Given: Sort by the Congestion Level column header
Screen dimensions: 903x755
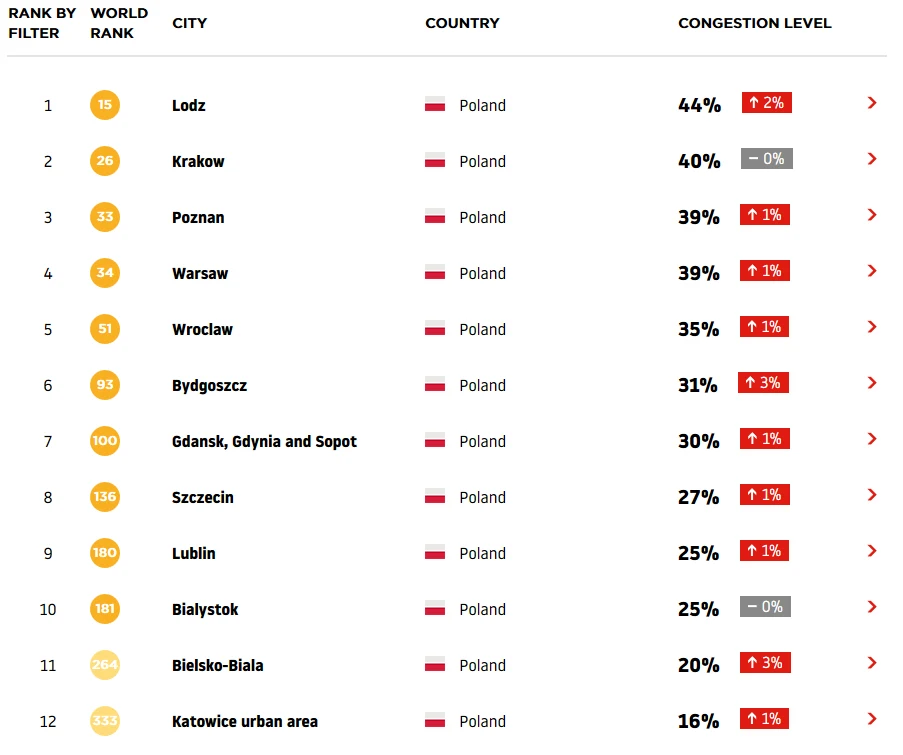Looking at the screenshot, I should [x=754, y=23].
